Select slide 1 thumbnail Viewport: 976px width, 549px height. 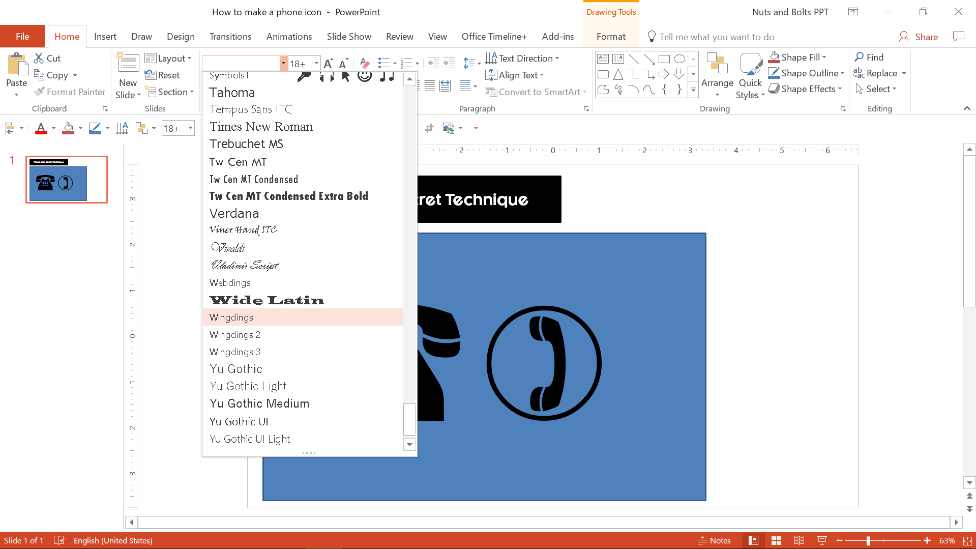[66, 179]
